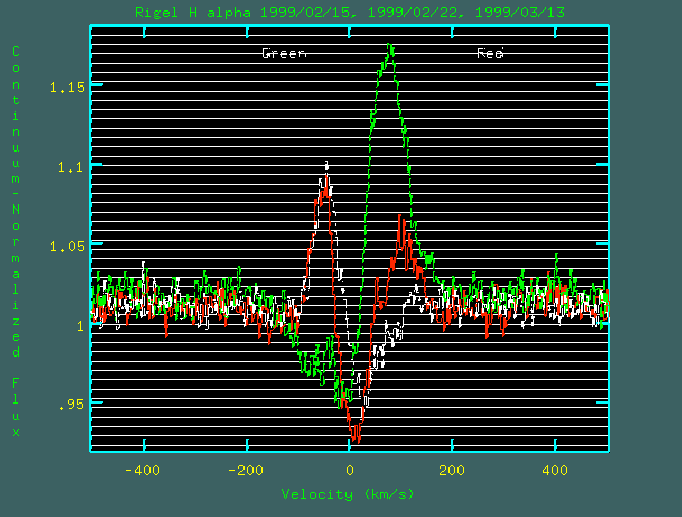Select the 'Green' legend label
Image resolution: width=682 pixels, height=517 pixels.
click(284, 54)
